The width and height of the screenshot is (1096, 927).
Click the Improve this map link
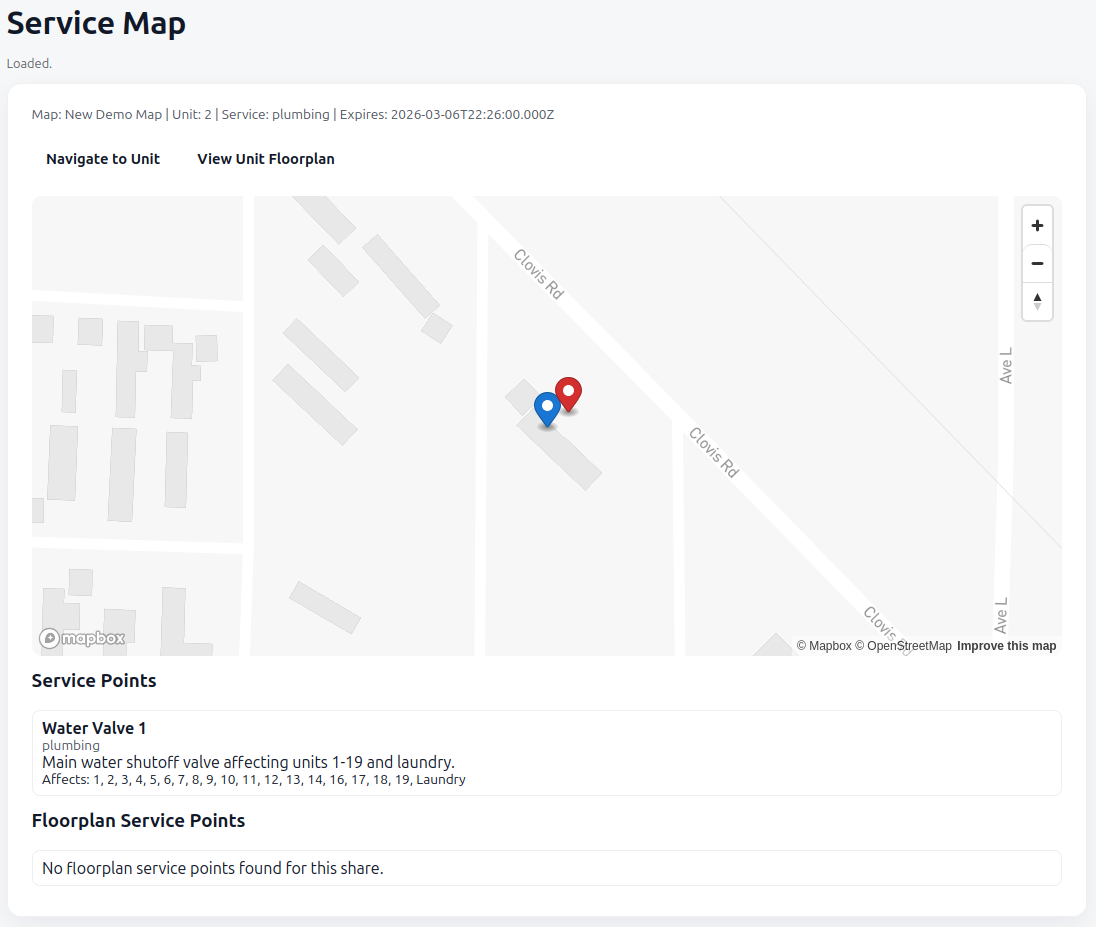(x=1006, y=646)
